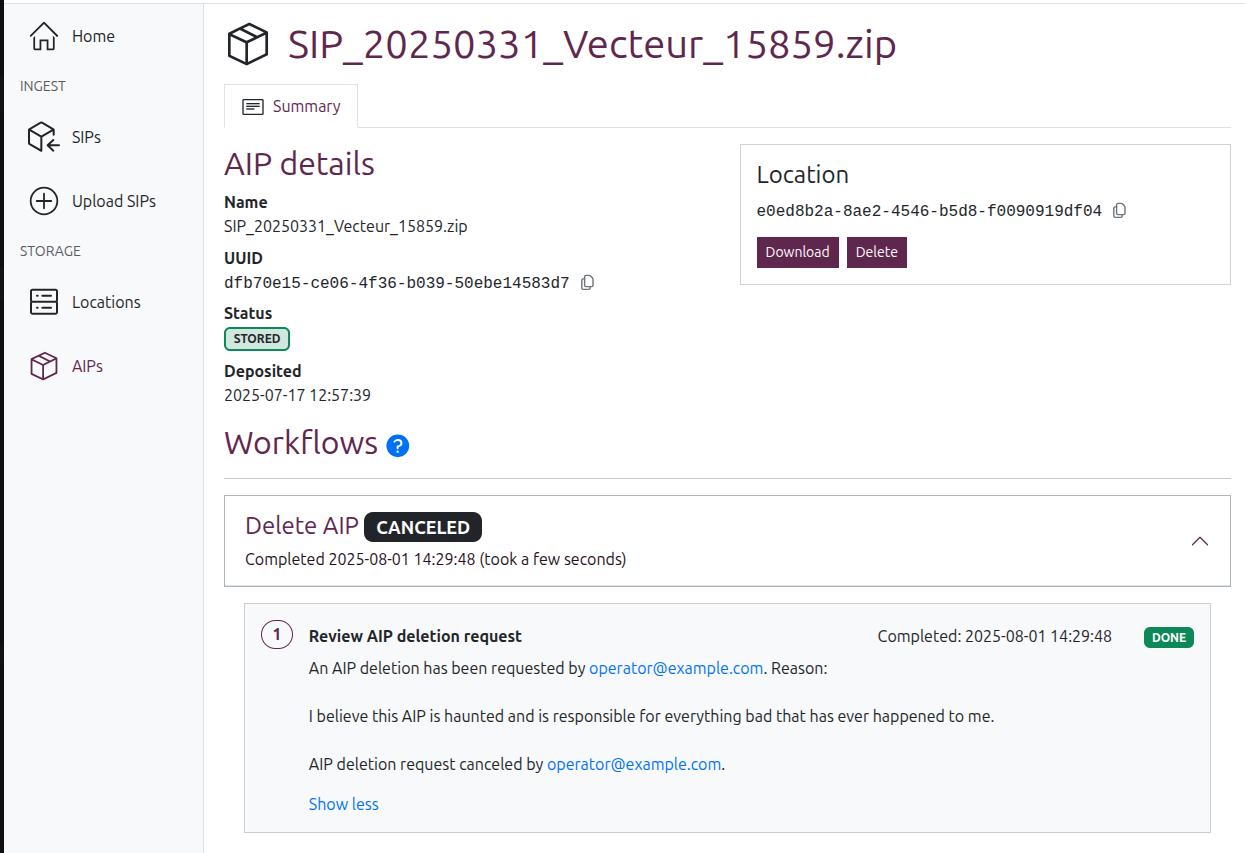Image resolution: width=1245 pixels, height=853 pixels.
Task: Click the STORED status badge
Action: [257, 339]
